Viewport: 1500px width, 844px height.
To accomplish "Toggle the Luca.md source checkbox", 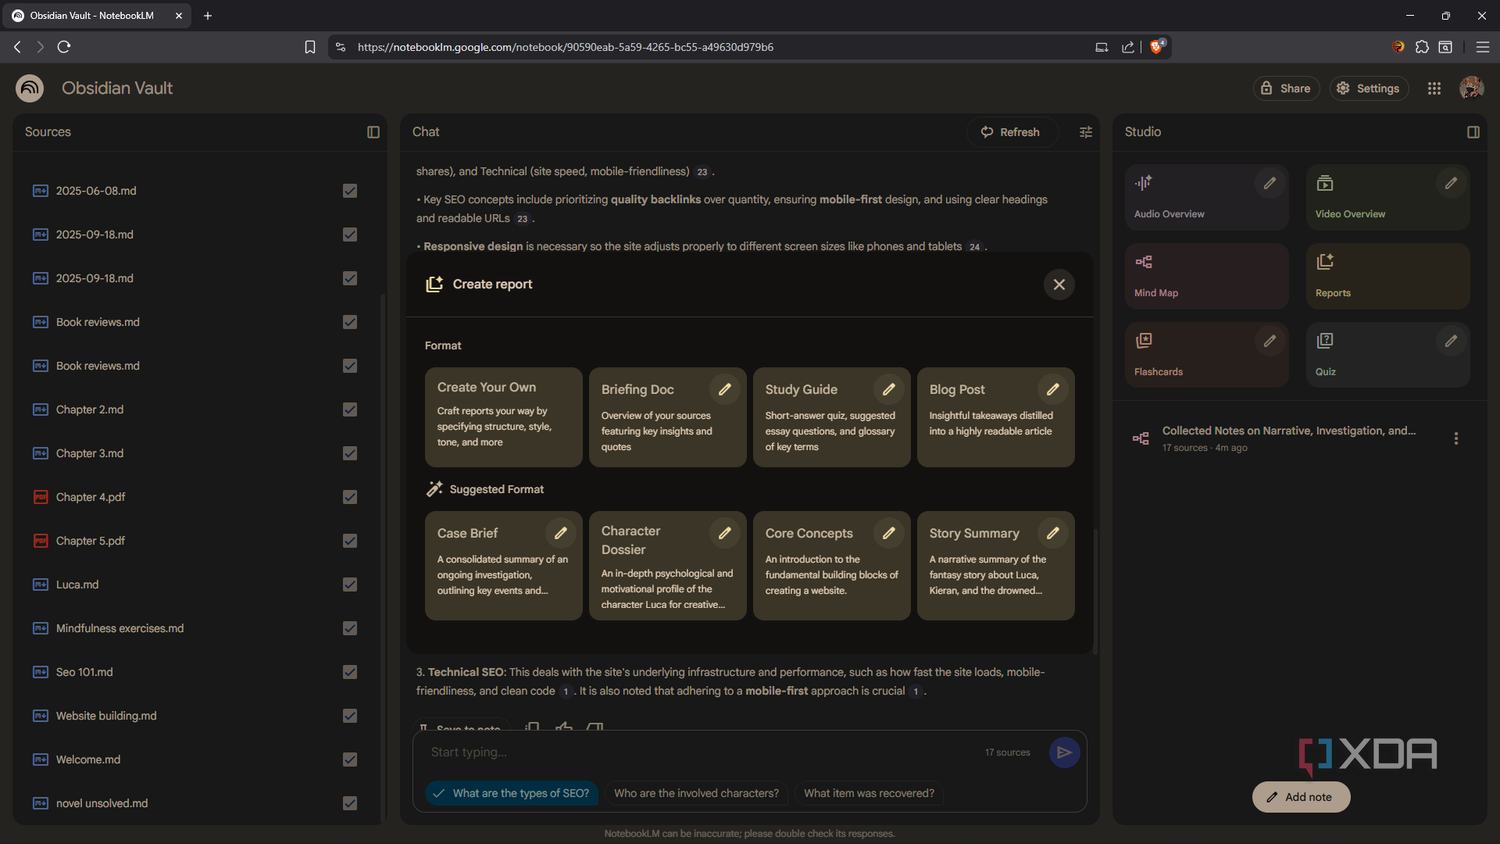I will 350,585.
